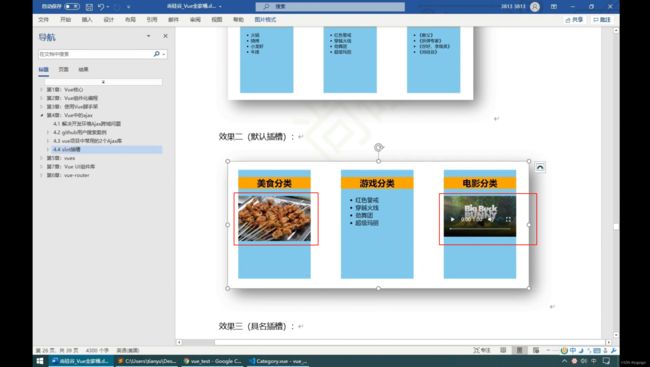The height and width of the screenshot is (367, 650).
Task: Open the Layout Options icon beside image
Action: pos(539,167)
